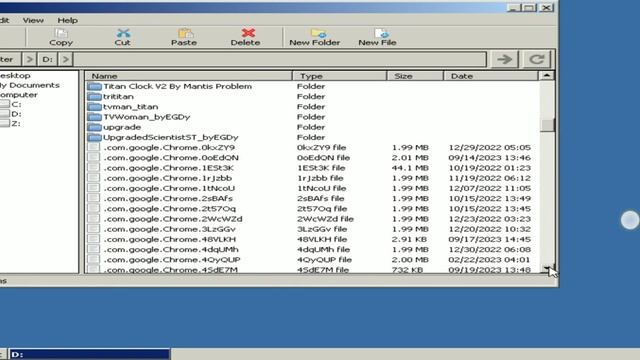Click the D: taskbar window button
Screen dimensions: 640x360
pyautogui.click(x=89, y=354)
